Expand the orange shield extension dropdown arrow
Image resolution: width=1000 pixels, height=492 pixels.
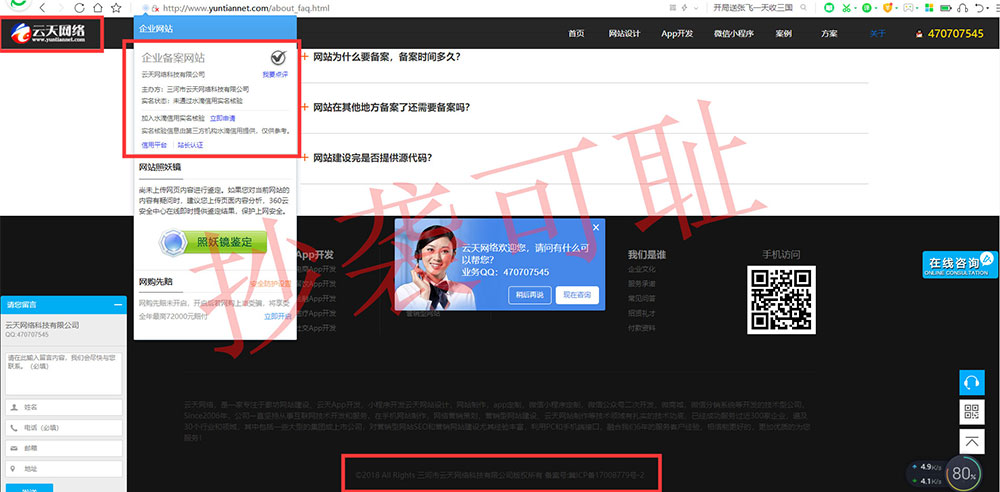click(x=896, y=9)
